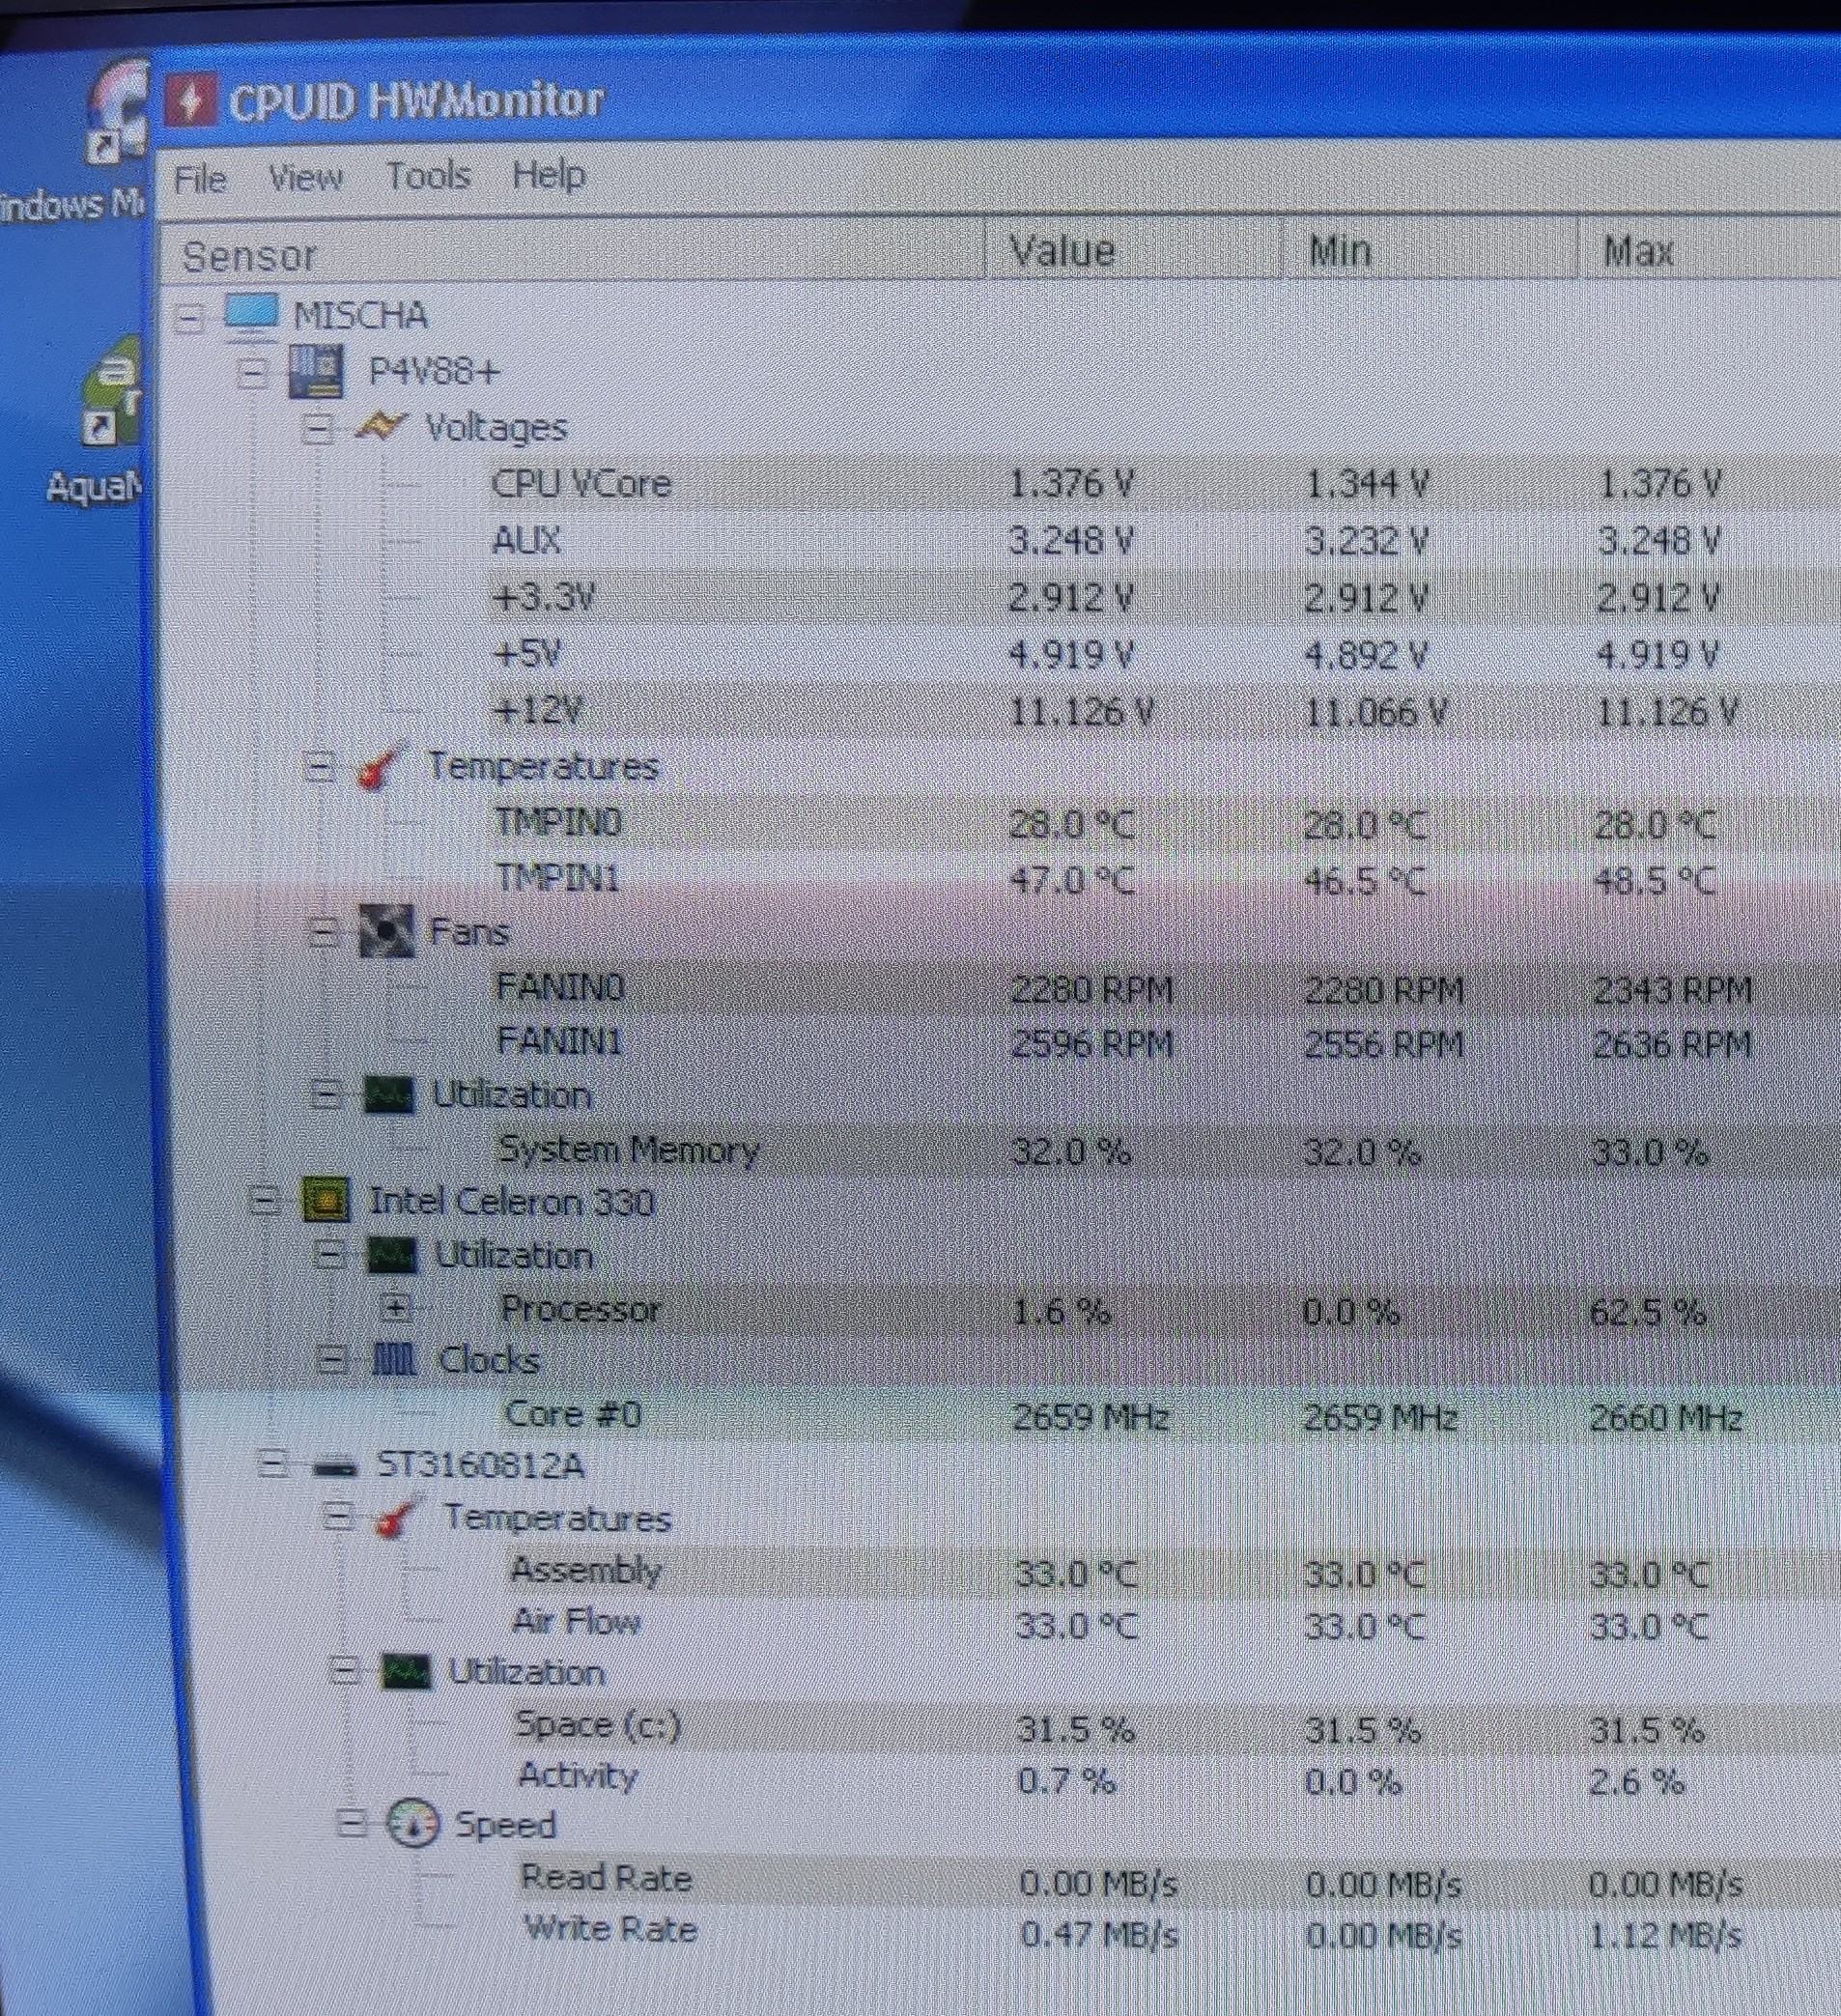Screen dimensions: 1841x2016
Task: Click the CPUID HWMonitor title bar icon
Action: tap(190, 101)
